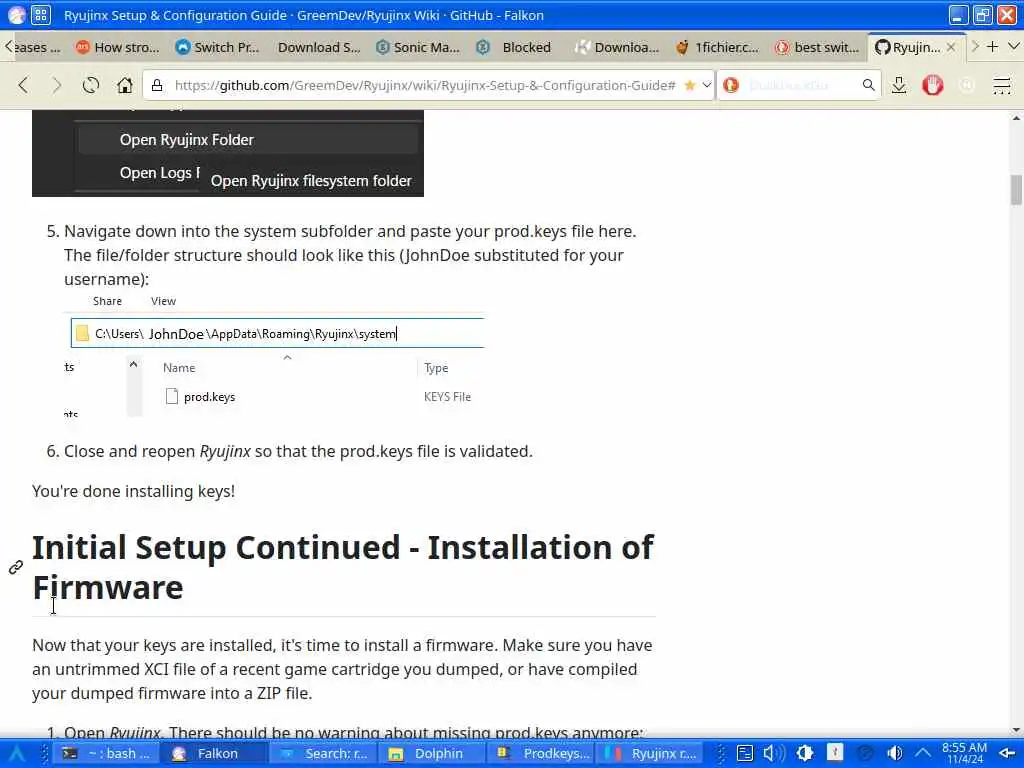Click the audio tray icon beside the hidden-icons arrow
1024x768 pixels.
tap(895, 754)
